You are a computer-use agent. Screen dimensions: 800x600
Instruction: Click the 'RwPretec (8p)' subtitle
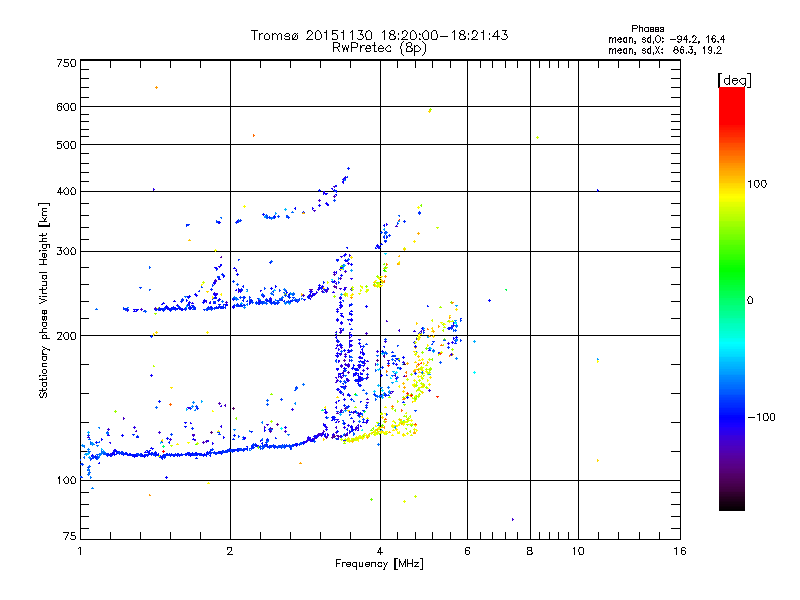pos(379,48)
